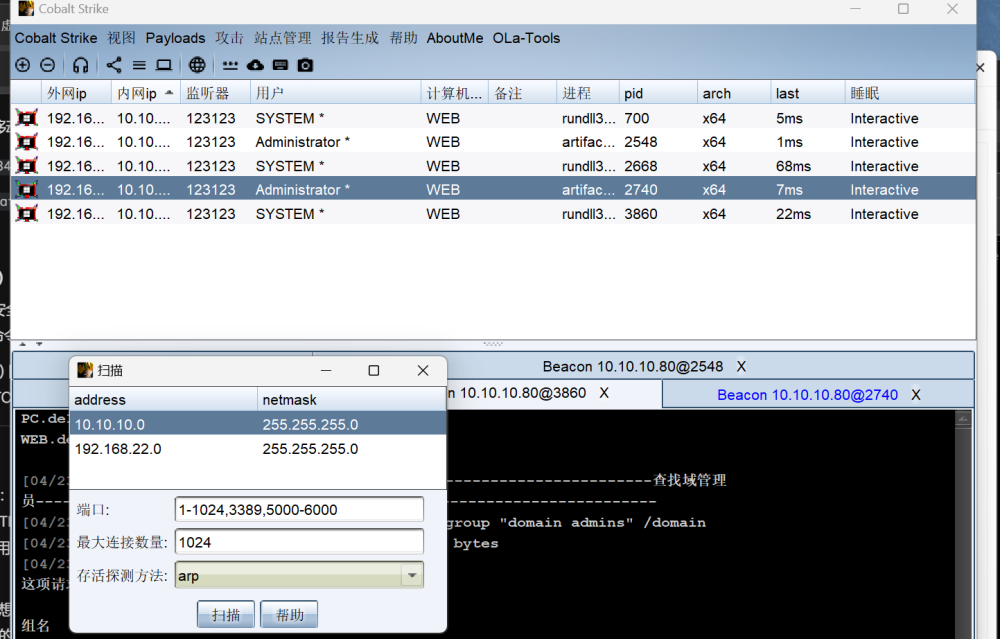Screen dimensions: 1000x639
Task: Show session table with three-lines icon
Action: point(139,65)
